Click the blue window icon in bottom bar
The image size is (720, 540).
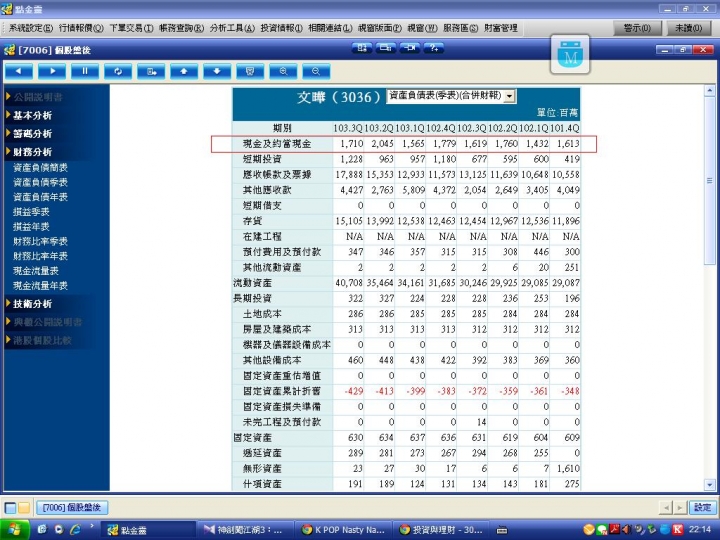point(10,507)
